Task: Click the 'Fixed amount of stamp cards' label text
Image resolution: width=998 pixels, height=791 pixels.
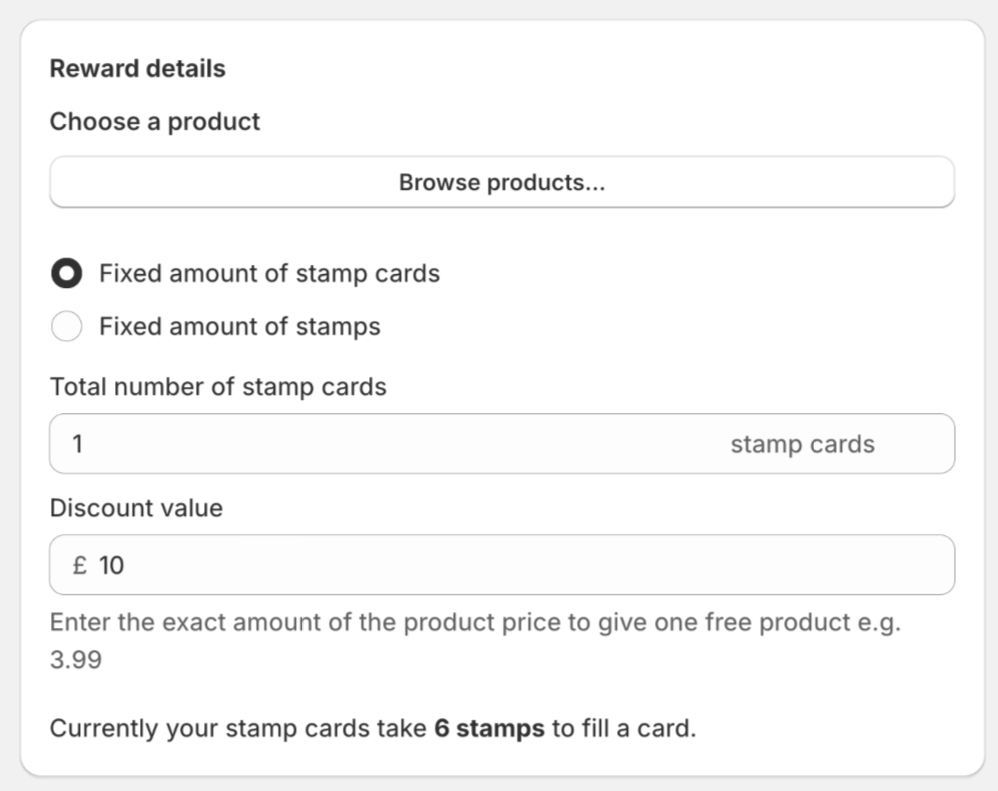Action: pos(269,273)
